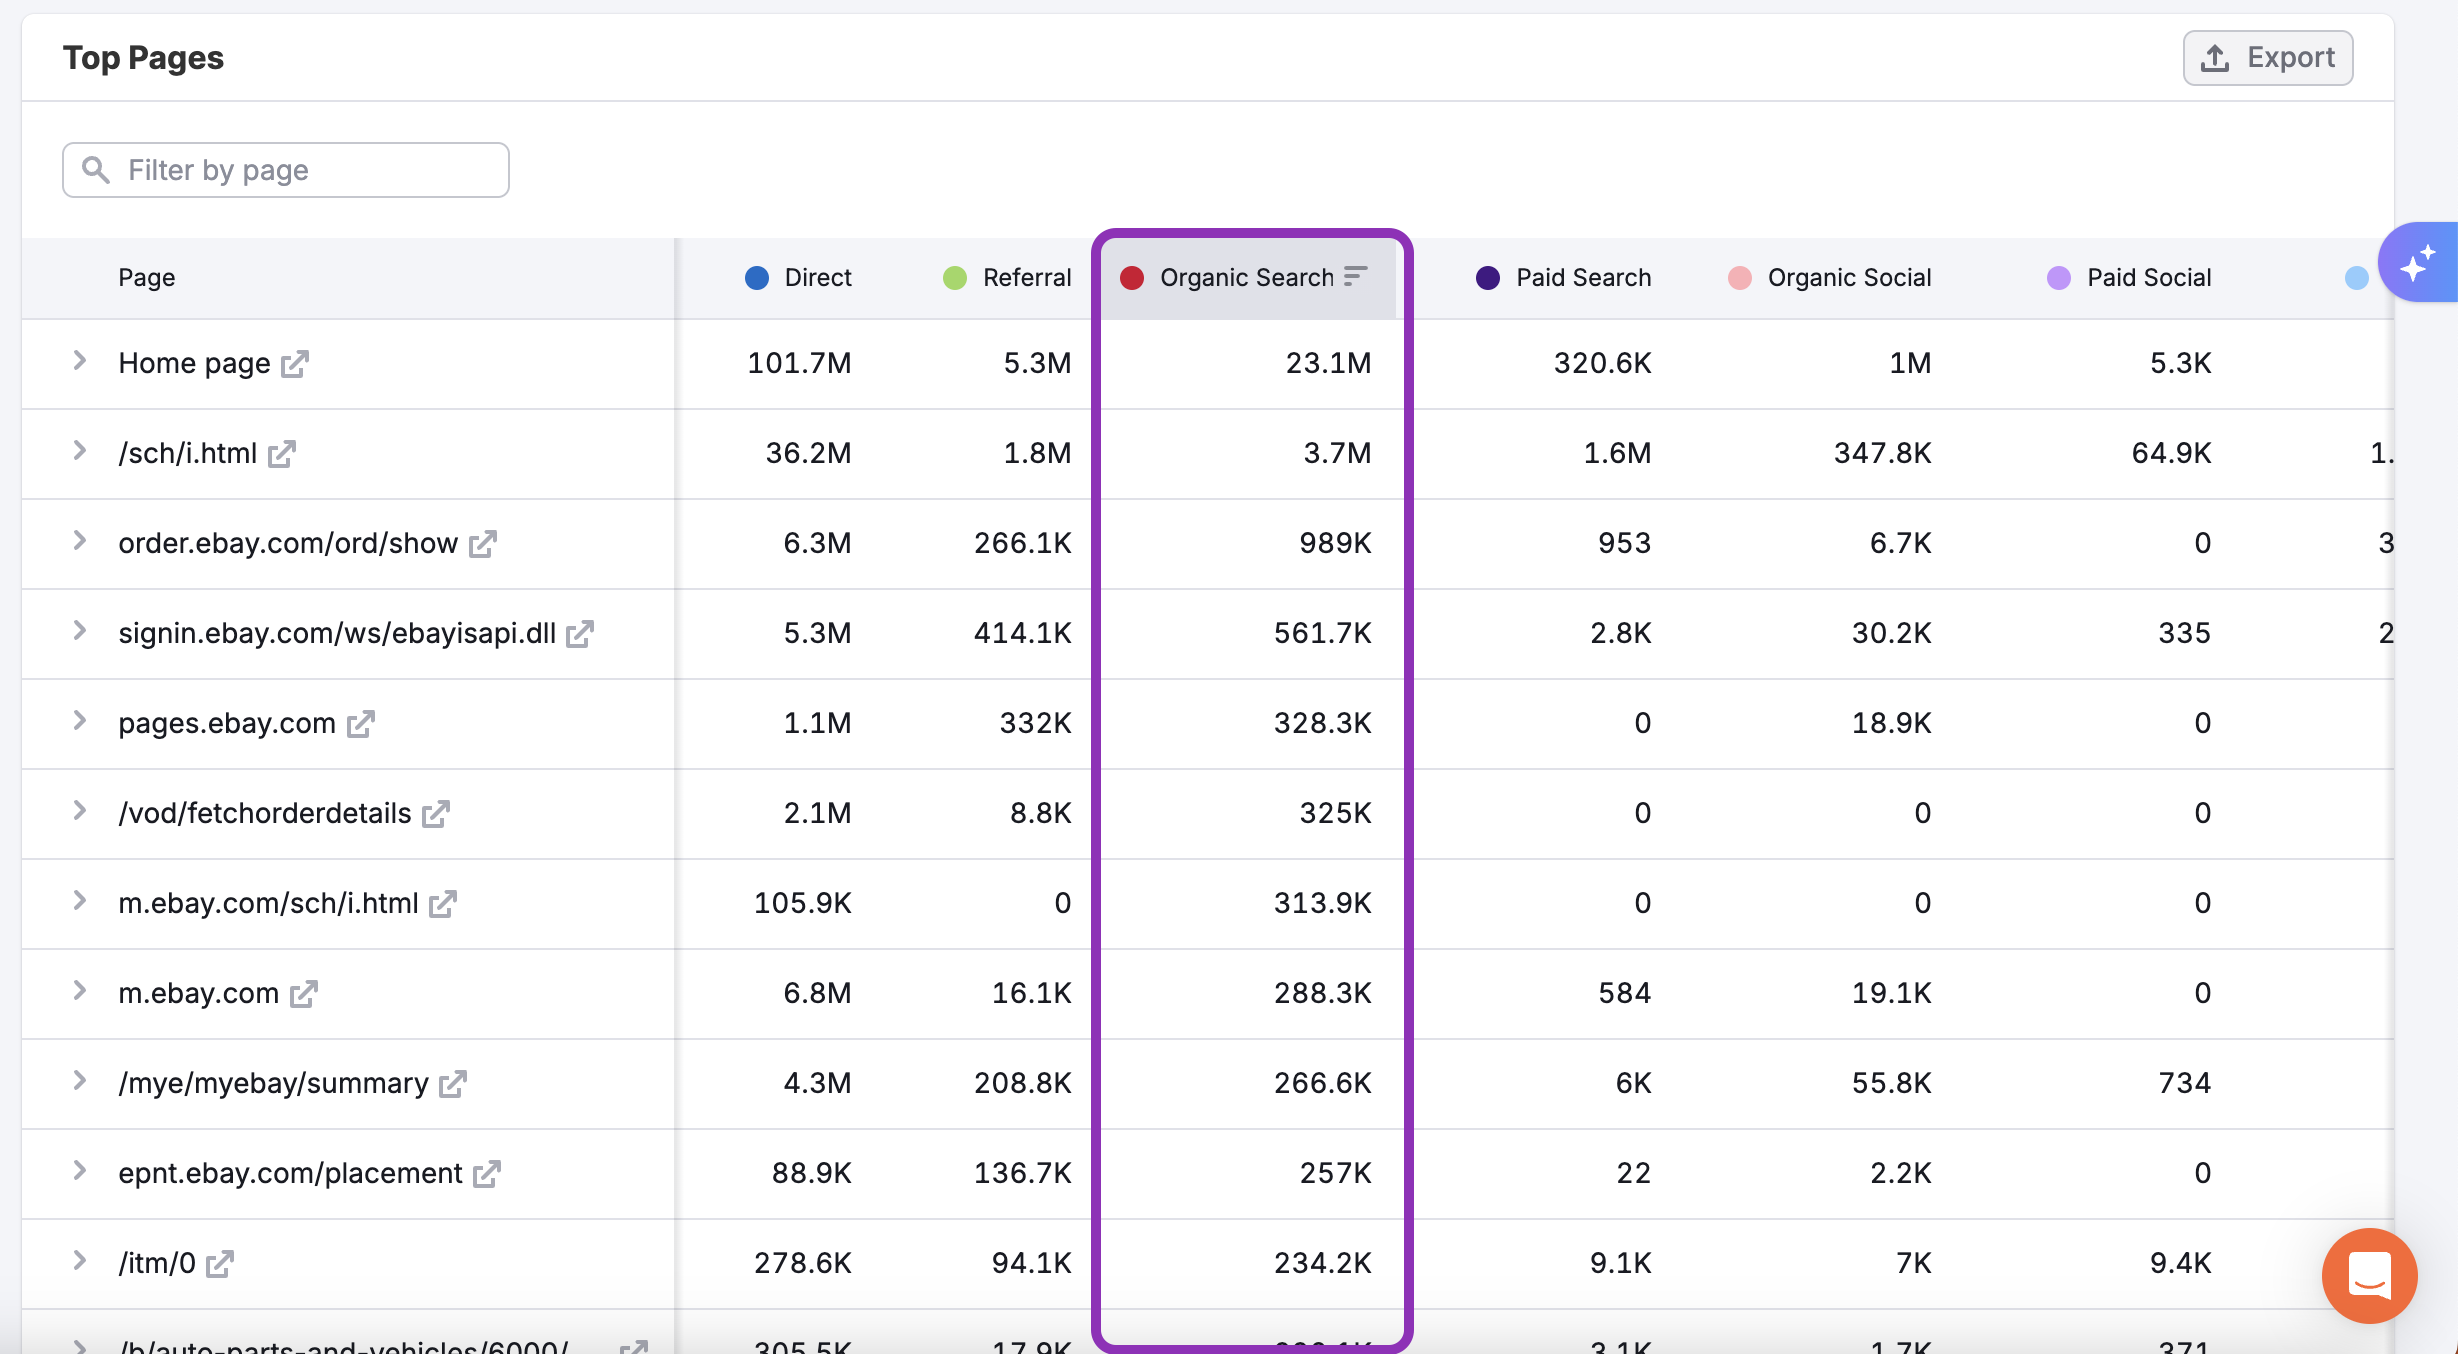Expand the signin.ebay.com/ws/ebayisapi.dll row
This screenshot has width=2458, height=1354.
point(80,631)
